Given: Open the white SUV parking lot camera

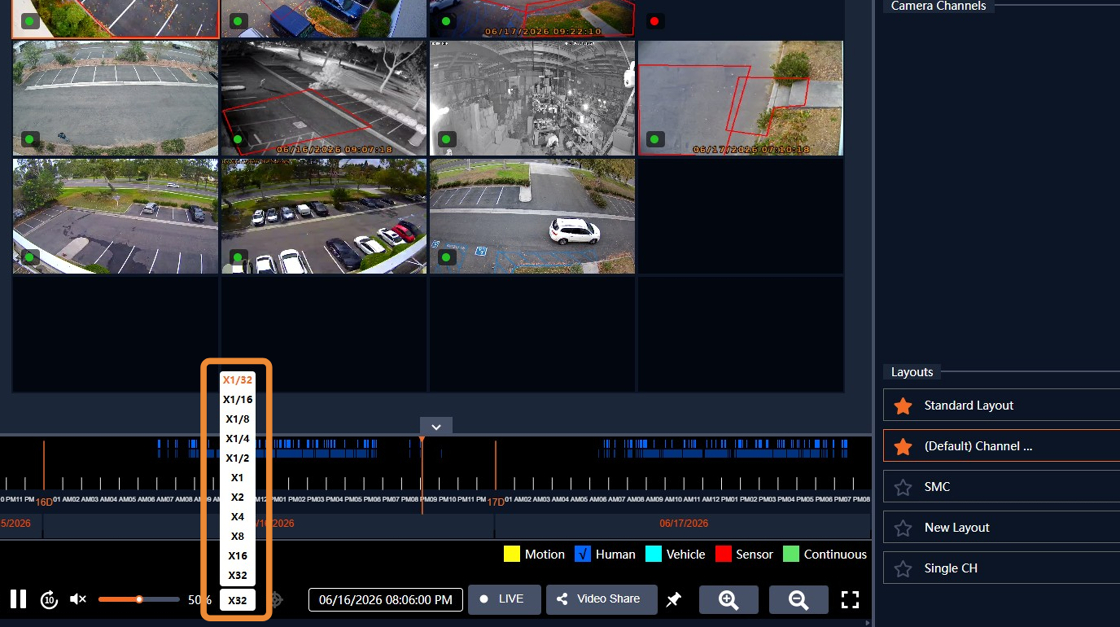Looking at the screenshot, I should click(532, 216).
